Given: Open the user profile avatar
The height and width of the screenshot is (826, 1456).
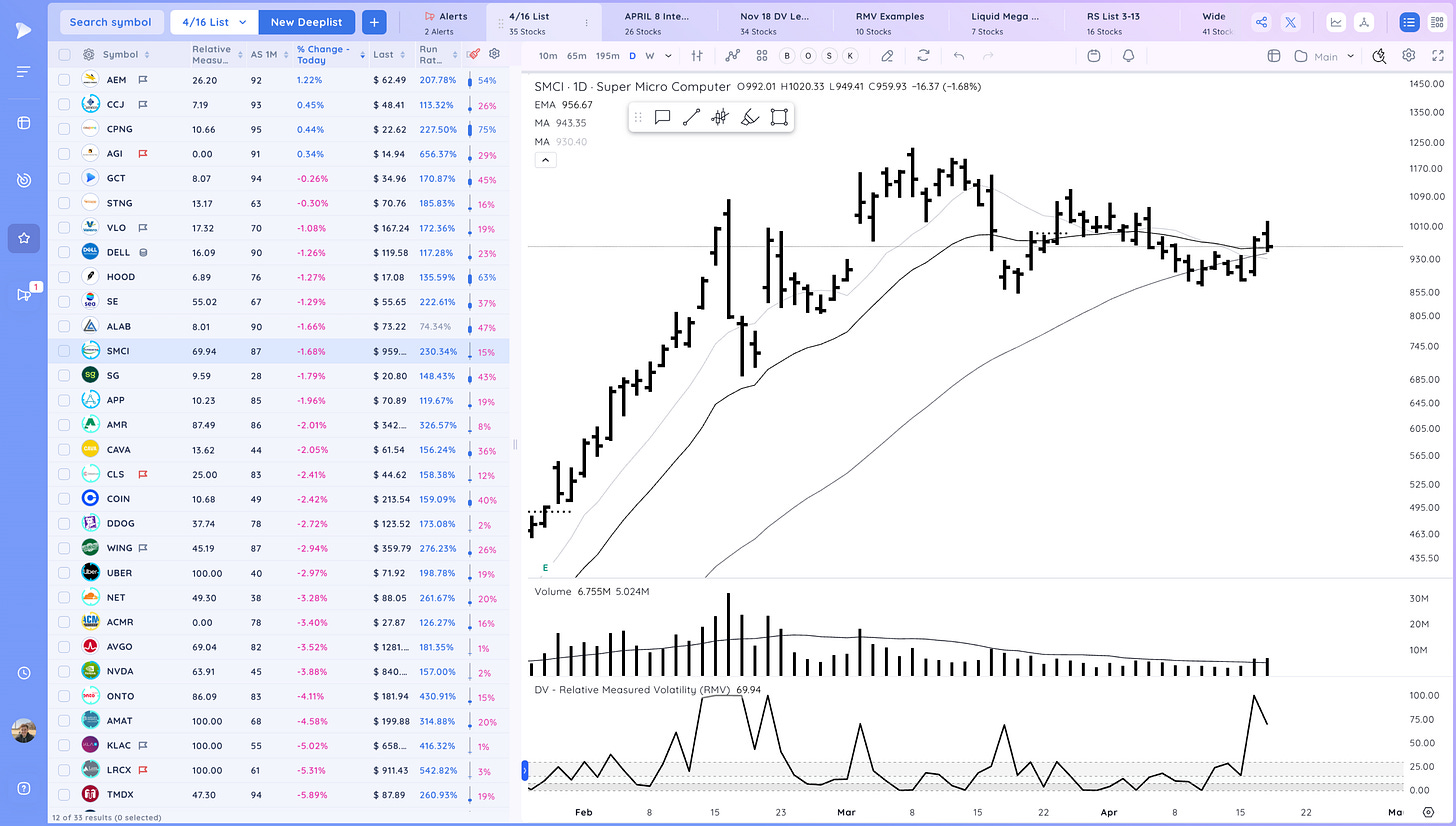Looking at the screenshot, I should pyautogui.click(x=23, y=732).
